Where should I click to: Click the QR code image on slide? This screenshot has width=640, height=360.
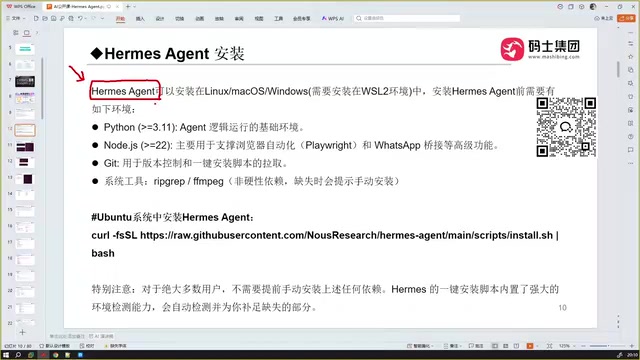(x=566, y=127)
